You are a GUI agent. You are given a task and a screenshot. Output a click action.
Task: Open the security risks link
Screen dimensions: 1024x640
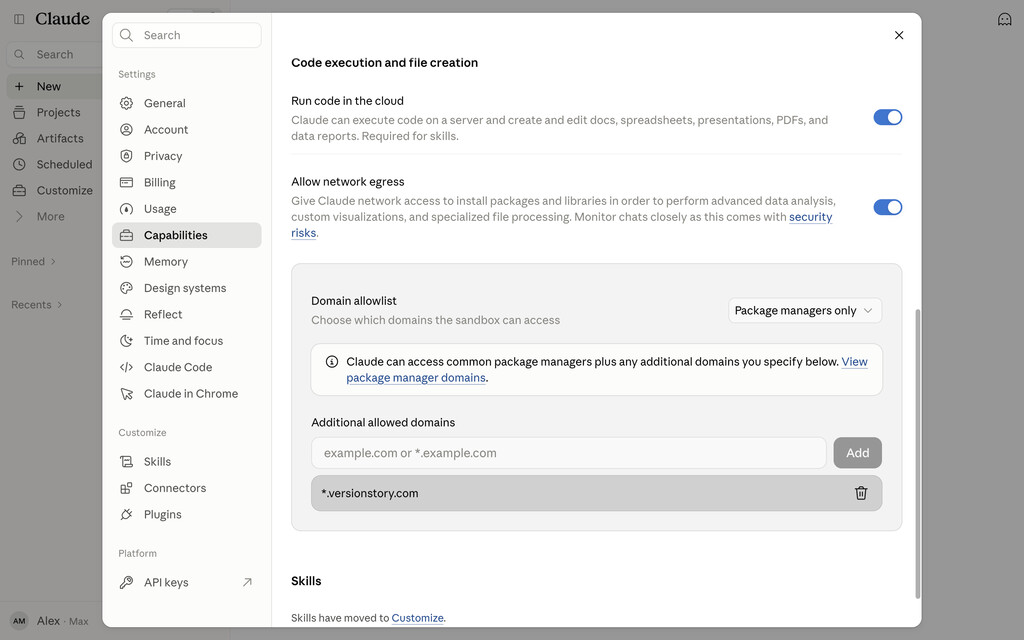pos(810,217)
